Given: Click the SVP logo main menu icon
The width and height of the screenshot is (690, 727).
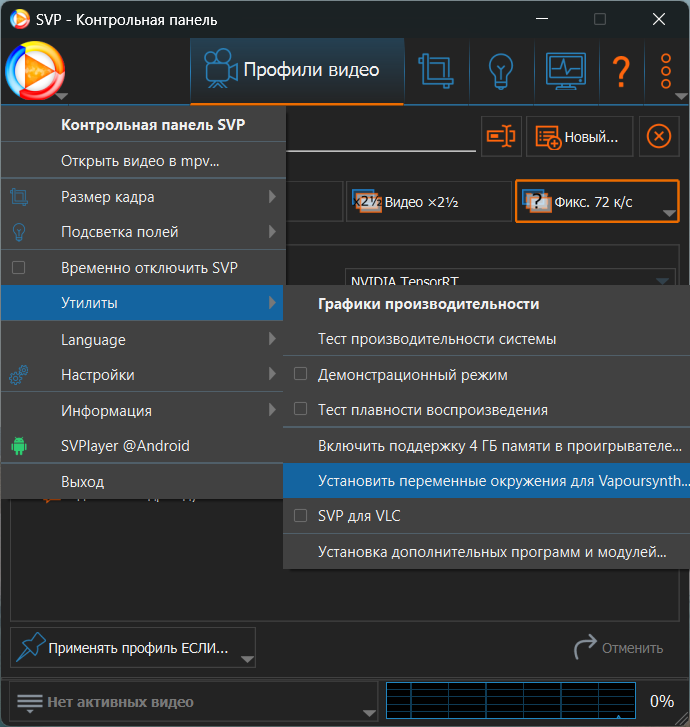Looking at the screenshot, I should click(36, 71).
